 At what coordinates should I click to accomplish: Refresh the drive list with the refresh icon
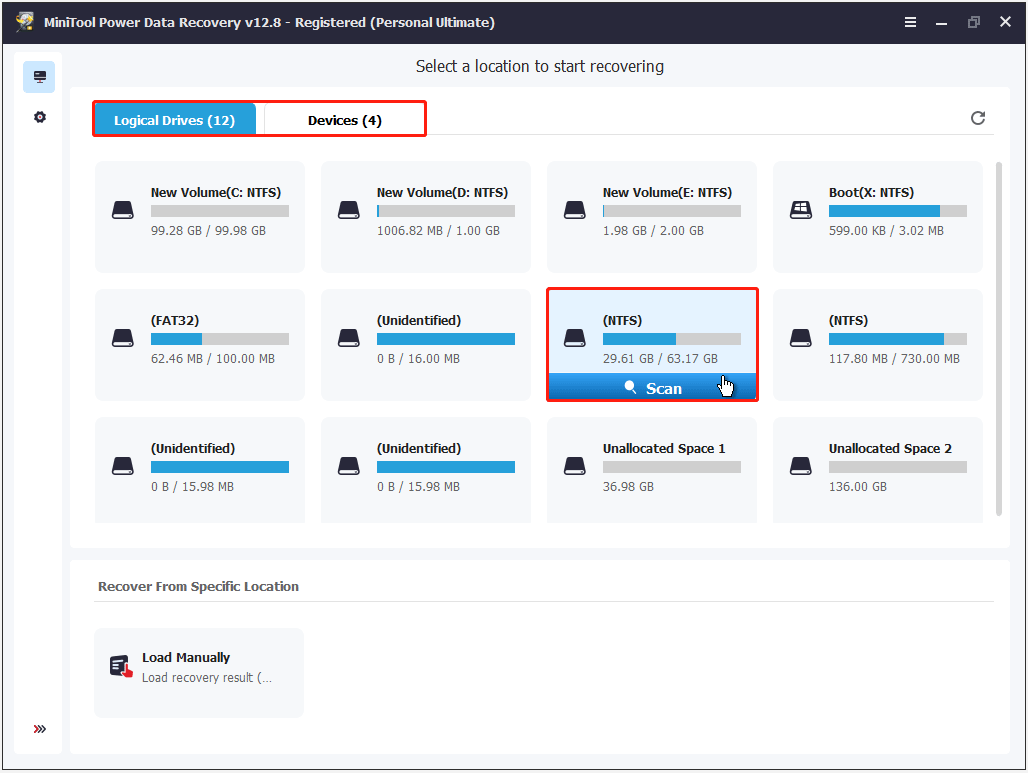coord(978,117)
